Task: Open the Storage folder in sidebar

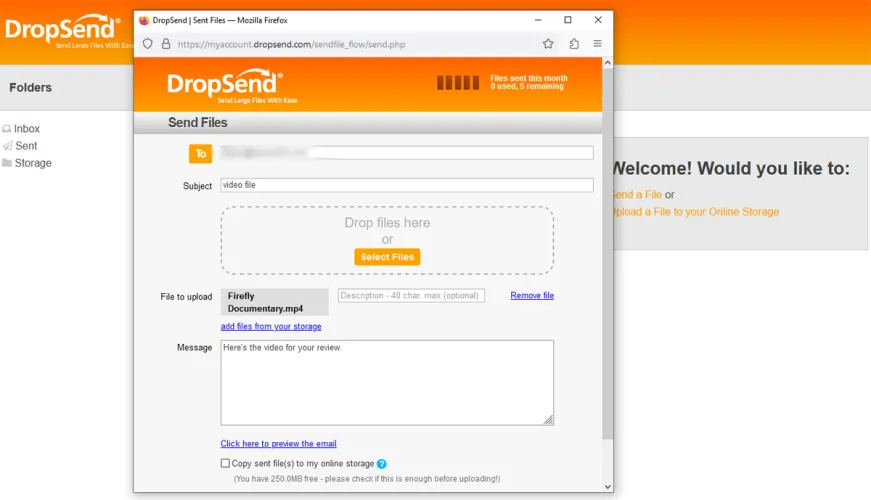Action: click(x=32, y=163)
